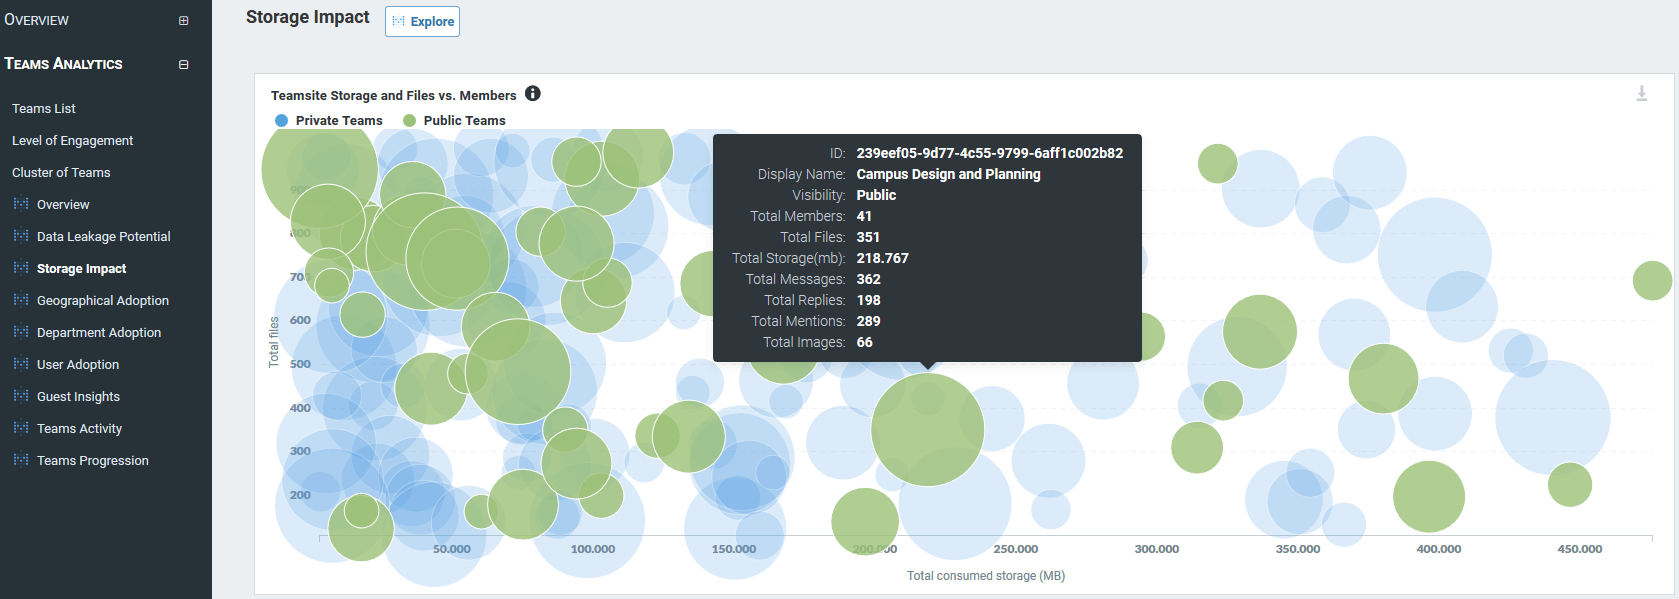Click the User Adoption report icon
The width and height of the screenshot is (1679, 599).
click(21, 364)
